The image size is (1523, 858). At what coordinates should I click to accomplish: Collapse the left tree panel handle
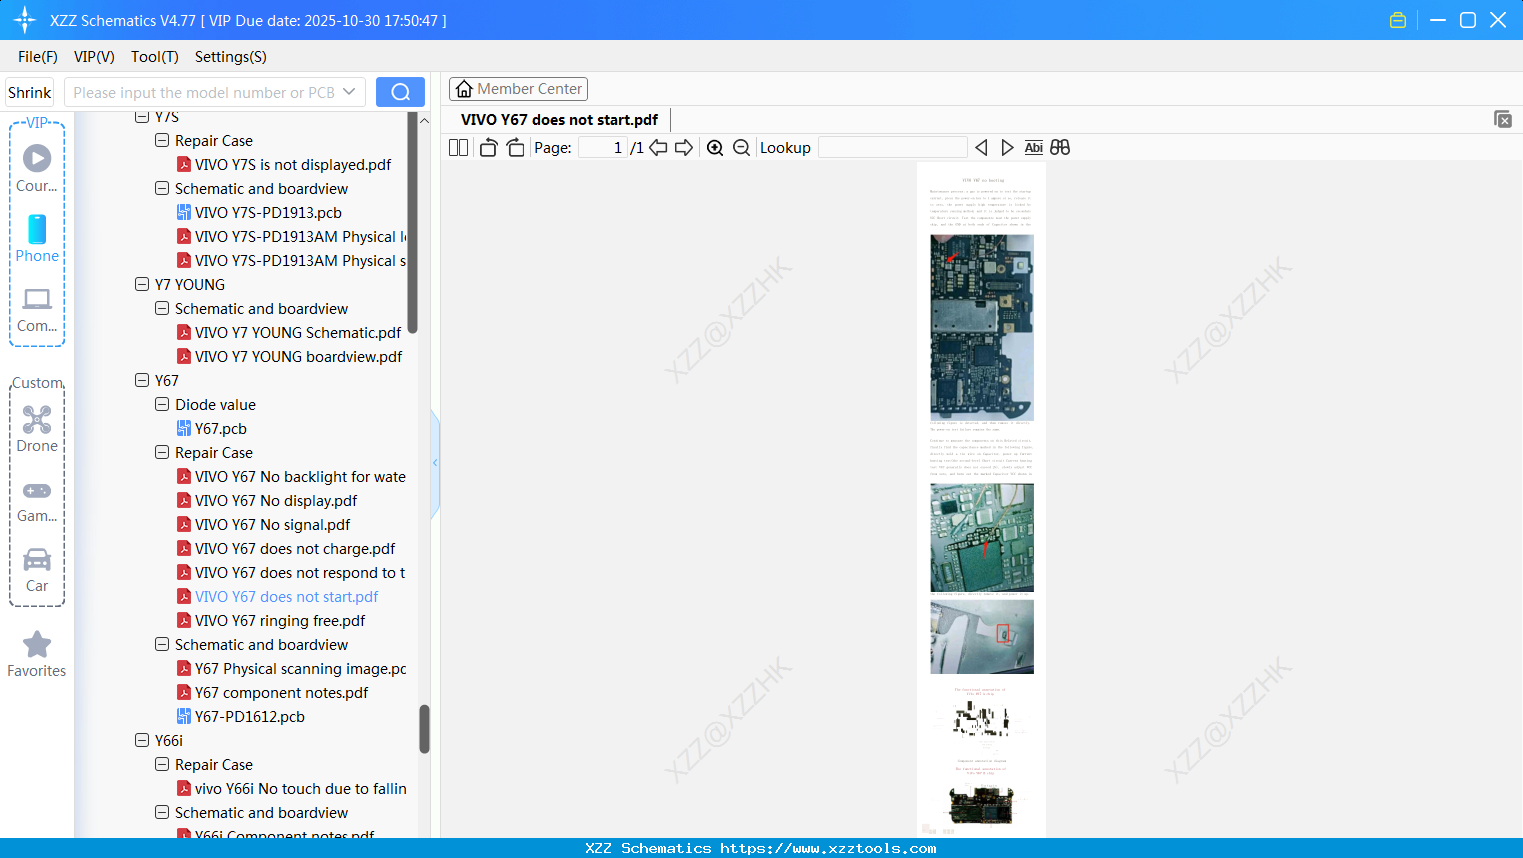[x=435, y=463]
